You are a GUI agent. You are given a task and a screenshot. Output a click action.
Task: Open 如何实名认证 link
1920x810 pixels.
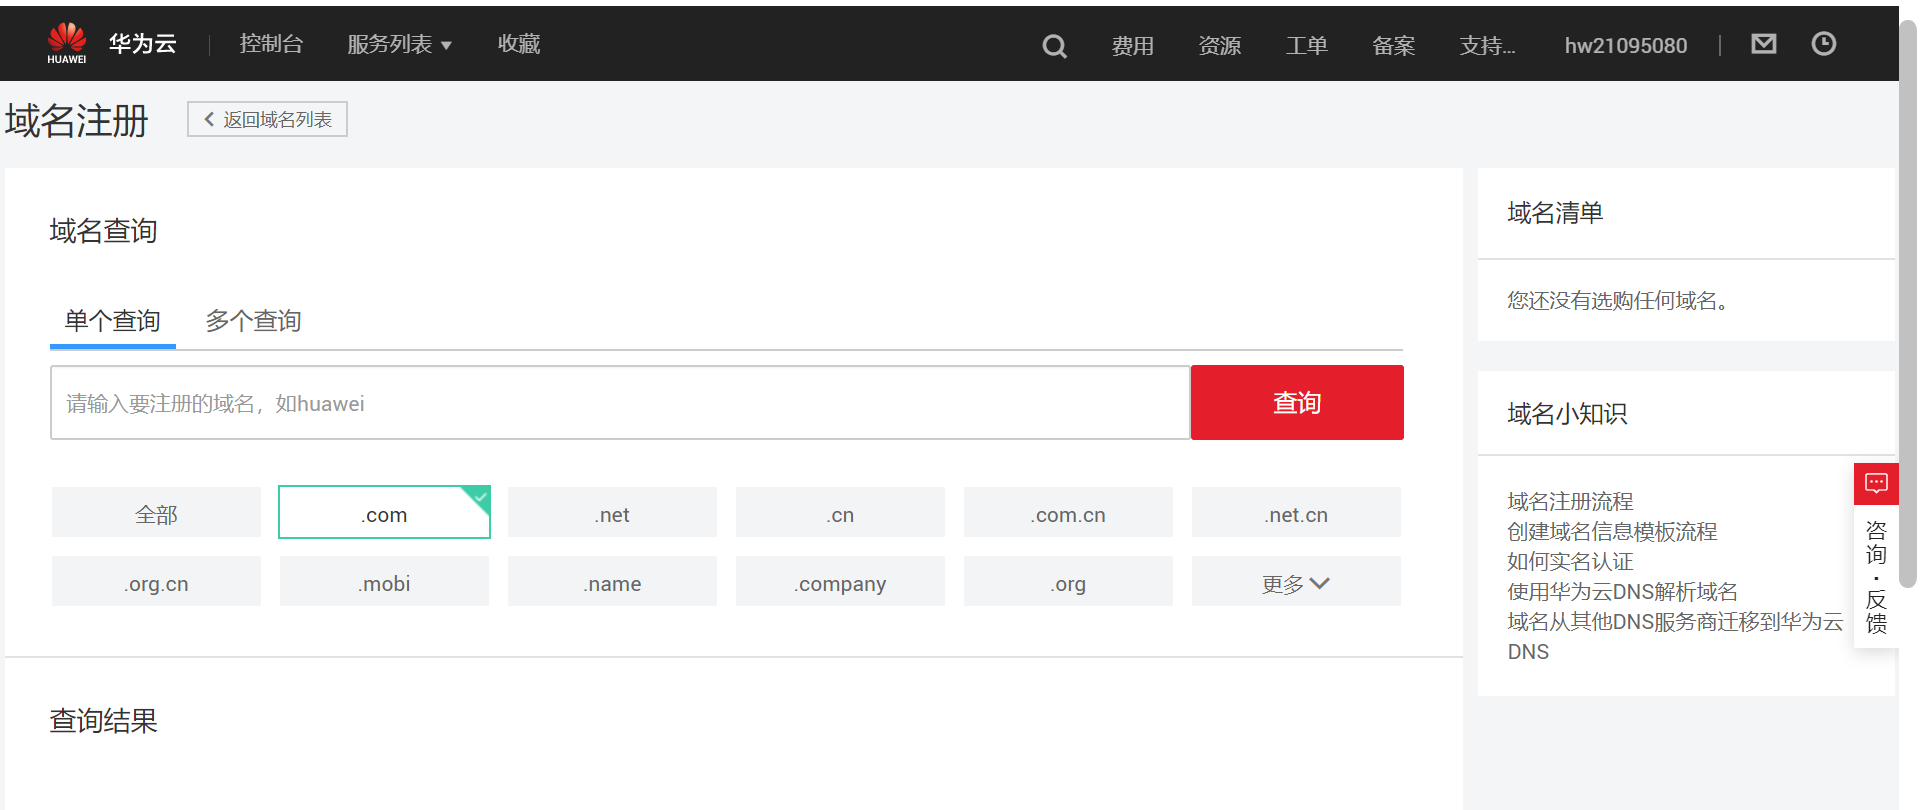tap(1570, 561)
